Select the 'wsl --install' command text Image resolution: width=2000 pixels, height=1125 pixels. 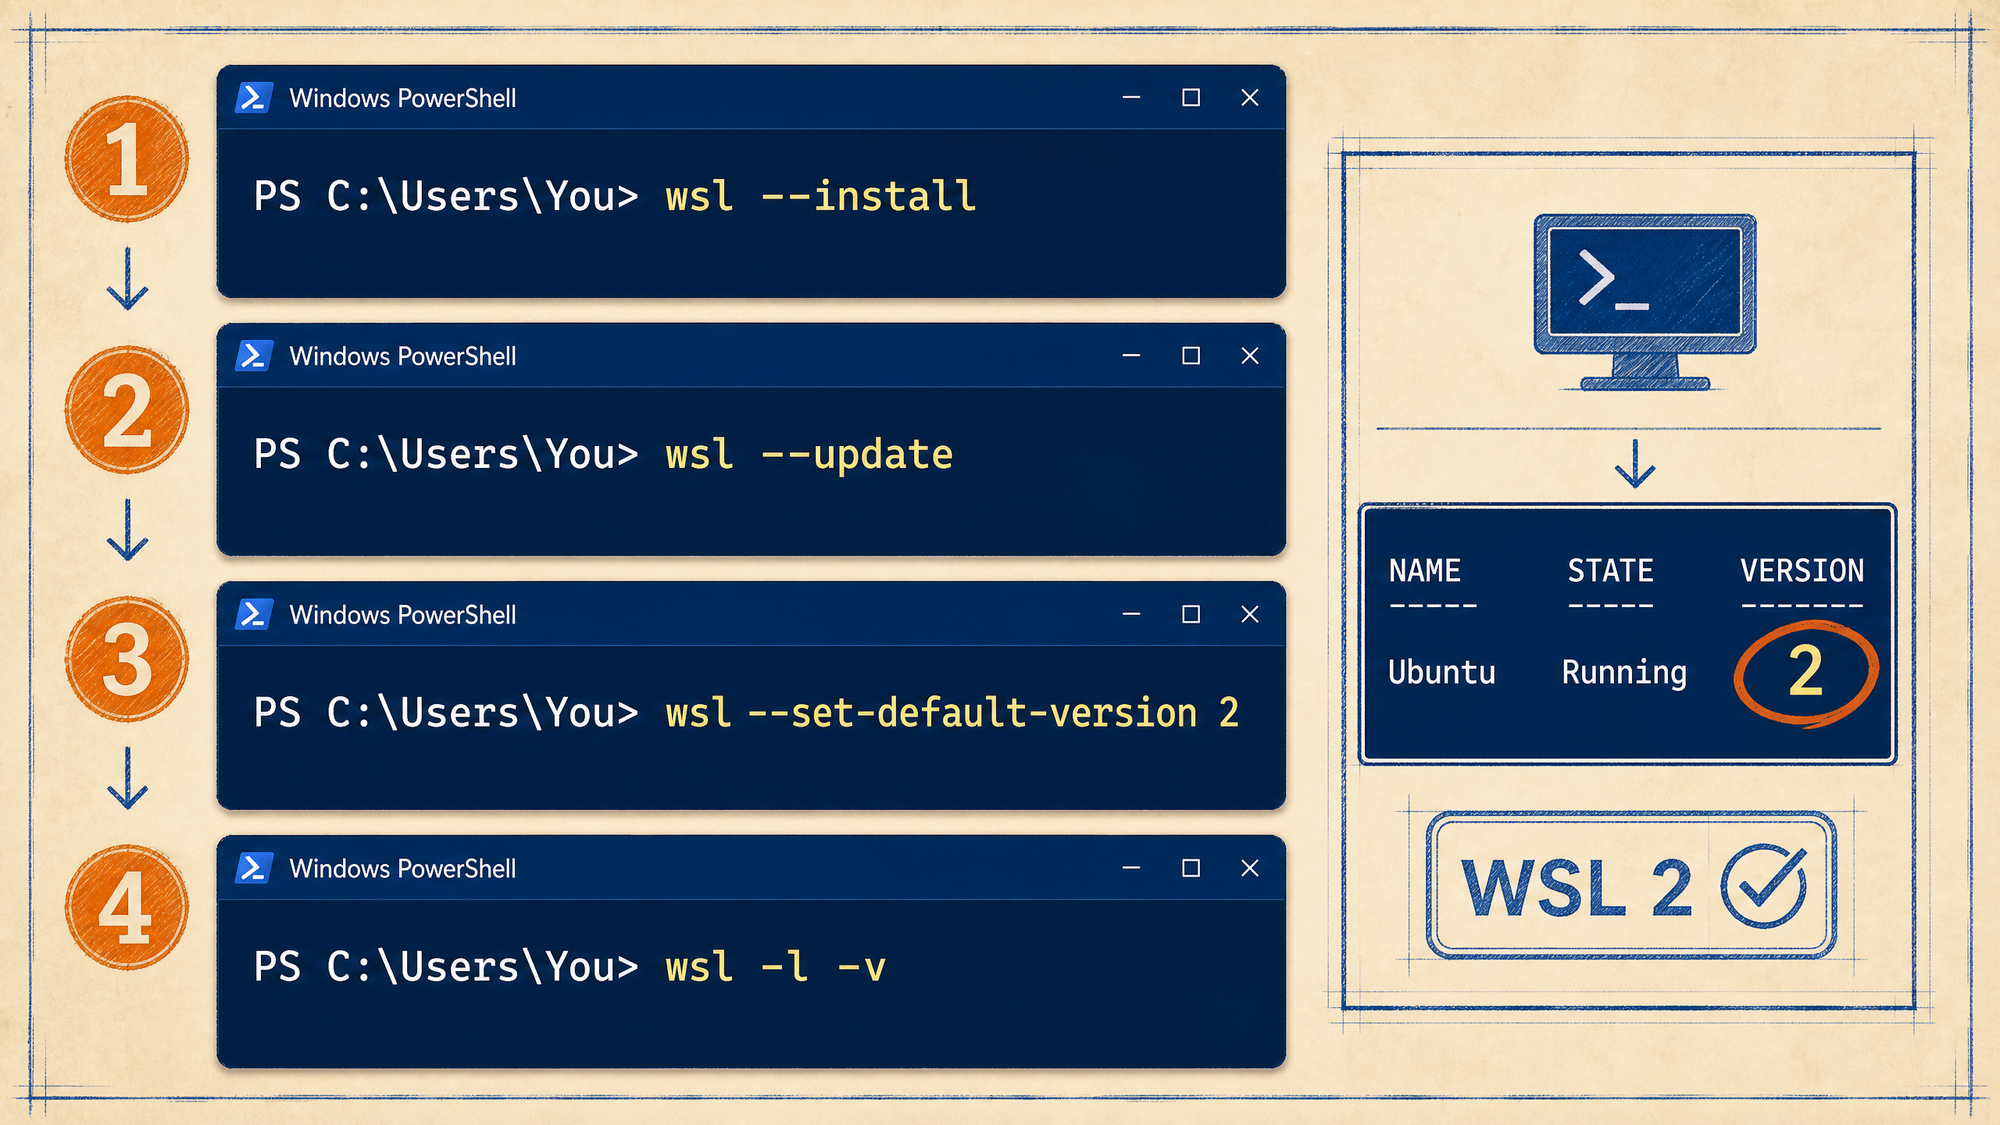821,196
